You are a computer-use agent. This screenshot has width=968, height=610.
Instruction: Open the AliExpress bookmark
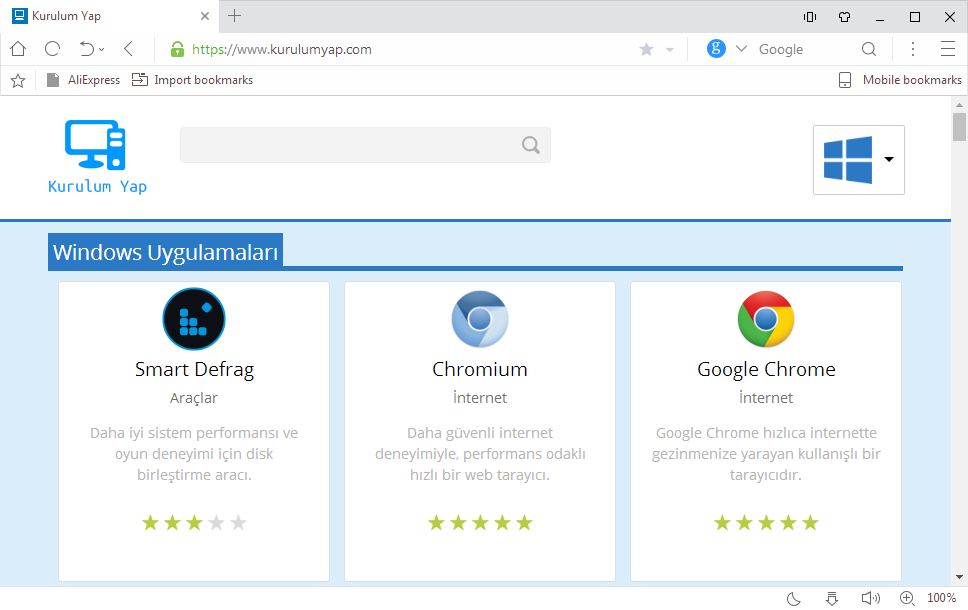click(x=83, y=80)
